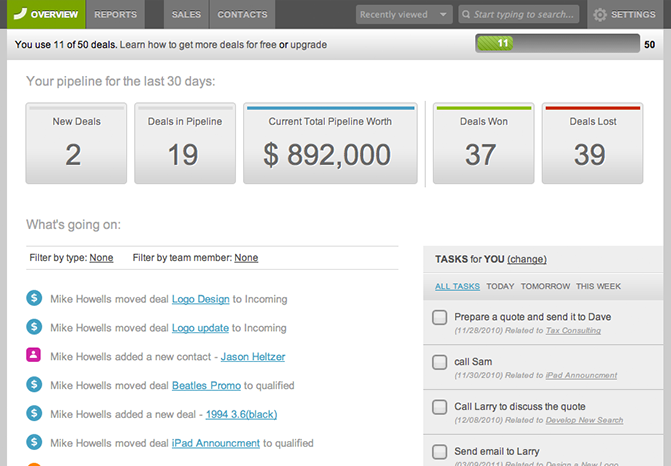The height and width of the screenshot is (466, 671).
Task: Click the swoosh logo icon on Overview
Action: tap(20, 14)
